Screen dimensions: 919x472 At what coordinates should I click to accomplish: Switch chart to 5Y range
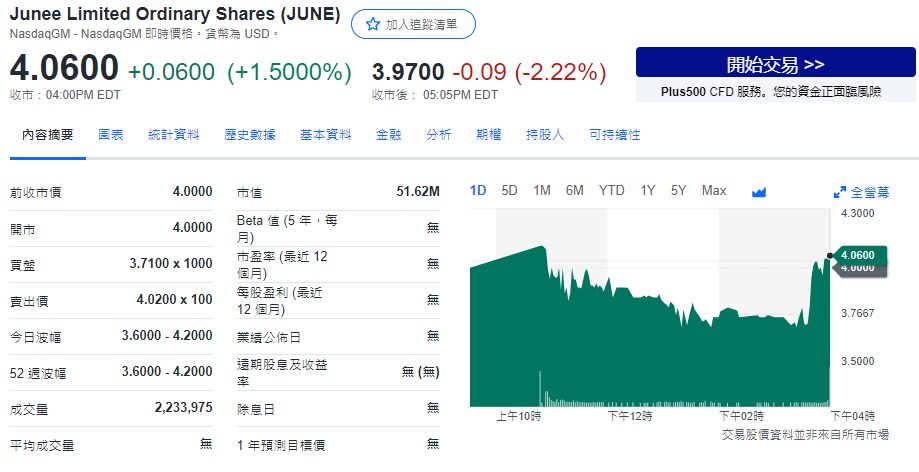(x=679, y=190)
